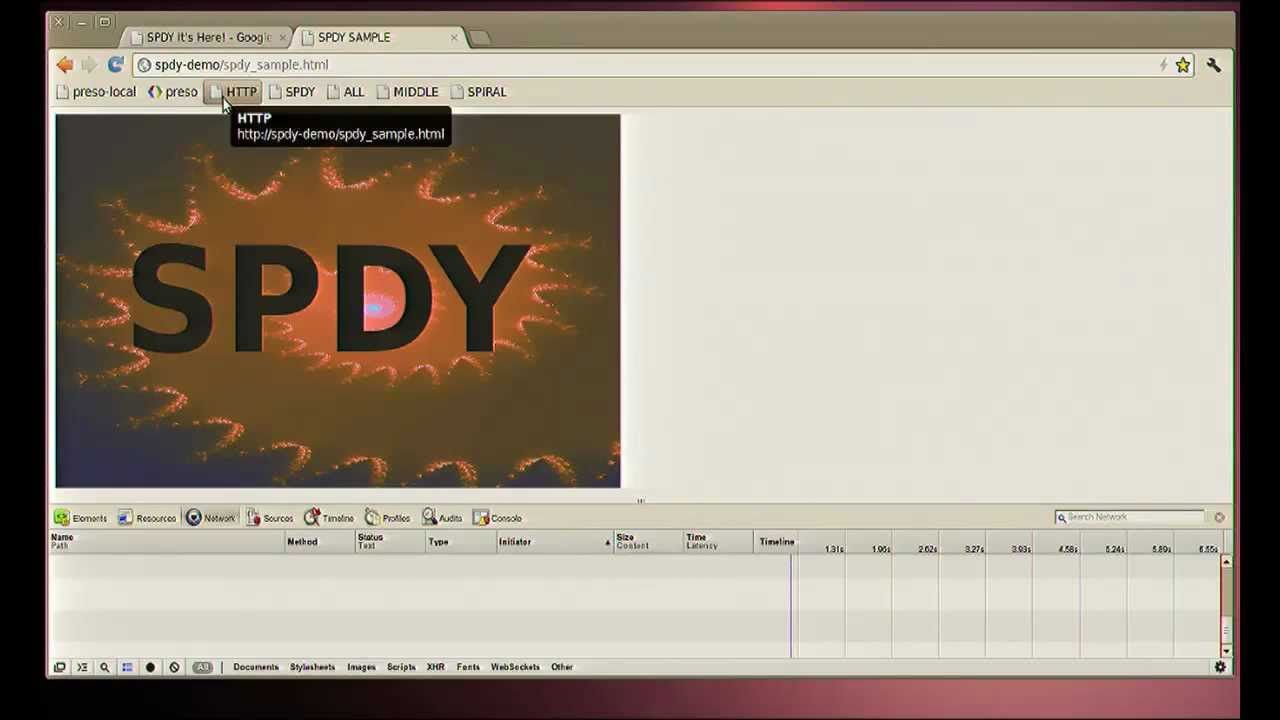1280x720 pixels.
Task: Open the preso bookmark
Action: click(x=173, y=92)
